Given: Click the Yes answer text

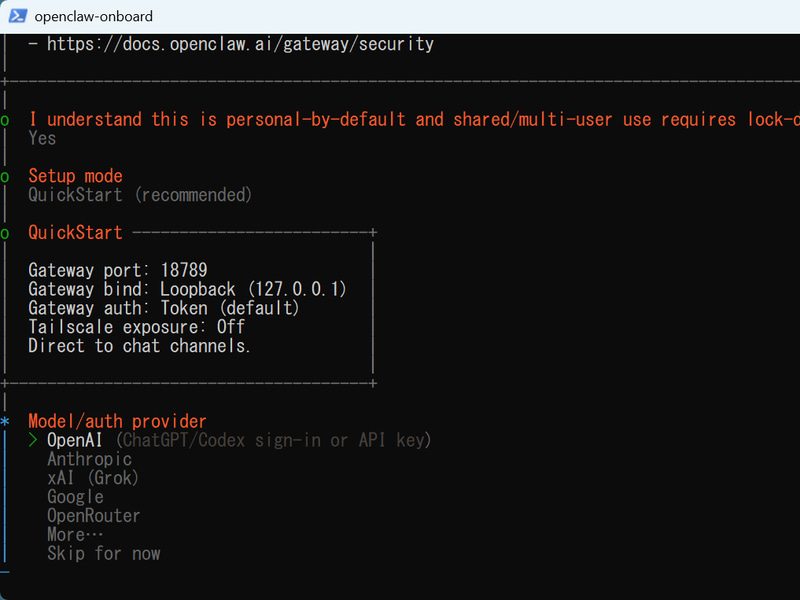Looking at the screenshot, I should (x=42, y=138).
